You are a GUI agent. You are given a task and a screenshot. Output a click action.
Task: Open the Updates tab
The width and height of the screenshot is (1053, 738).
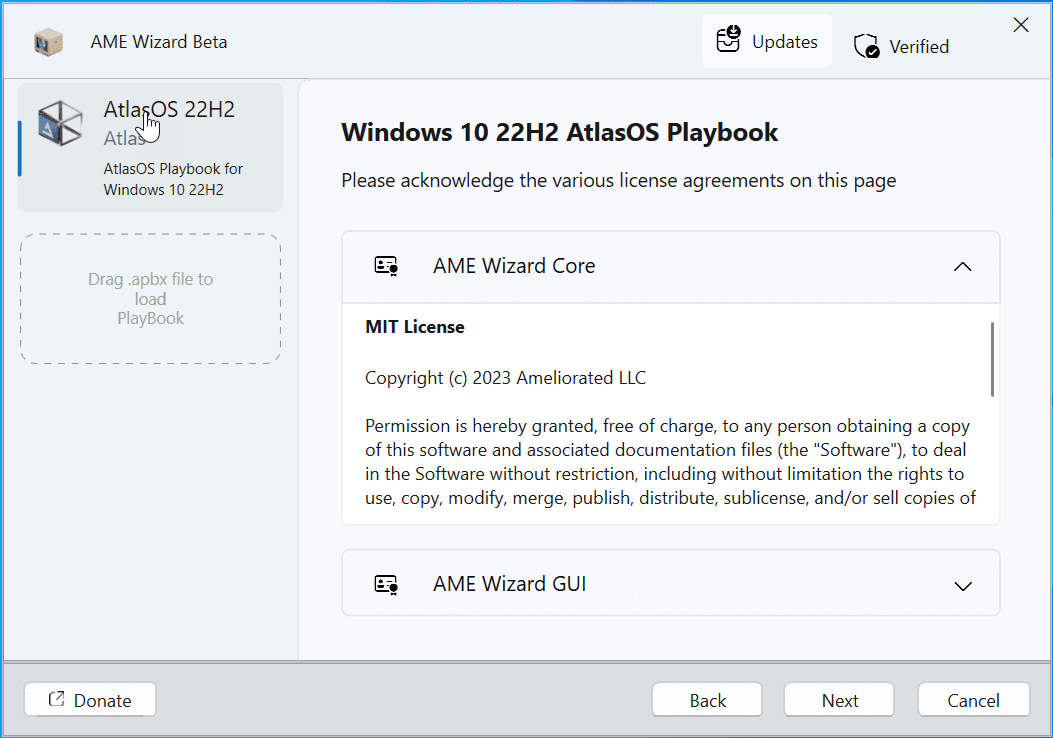[767, 41]
